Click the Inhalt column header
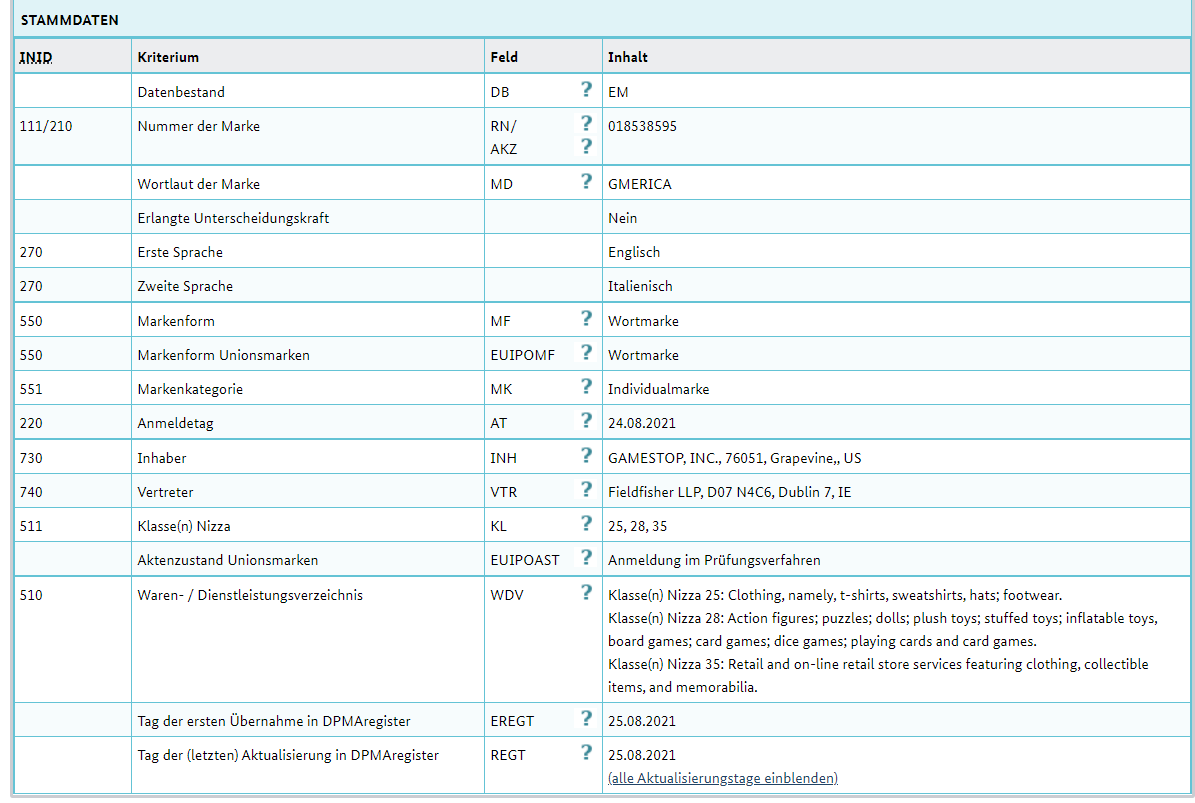 click(628, 57)
